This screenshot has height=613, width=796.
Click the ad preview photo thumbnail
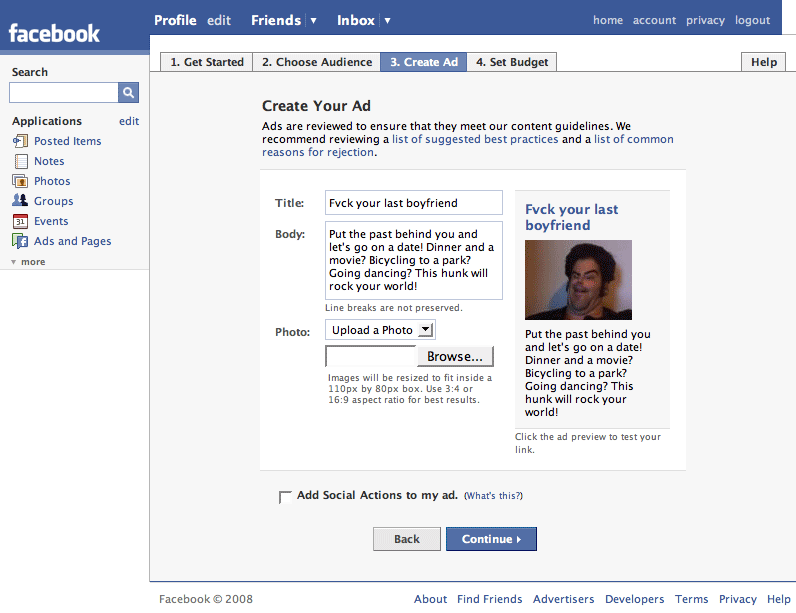pos(578,280)
